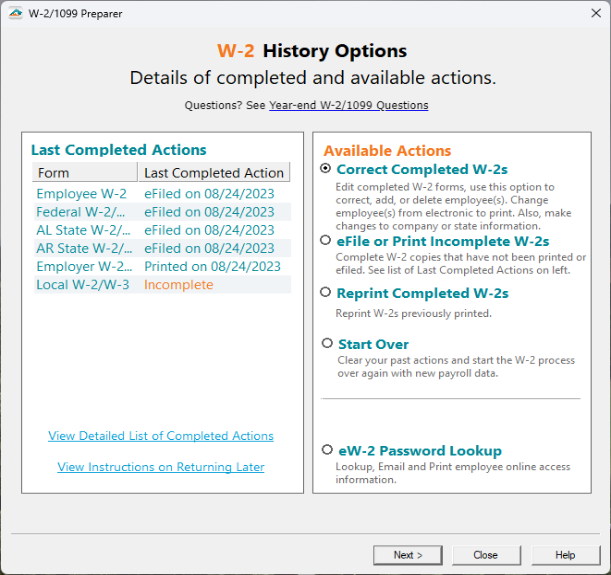Select the Local W-2/W-3 row
Image resolution: width=611 pixels, height=575 pixels.
pos(162,285)
